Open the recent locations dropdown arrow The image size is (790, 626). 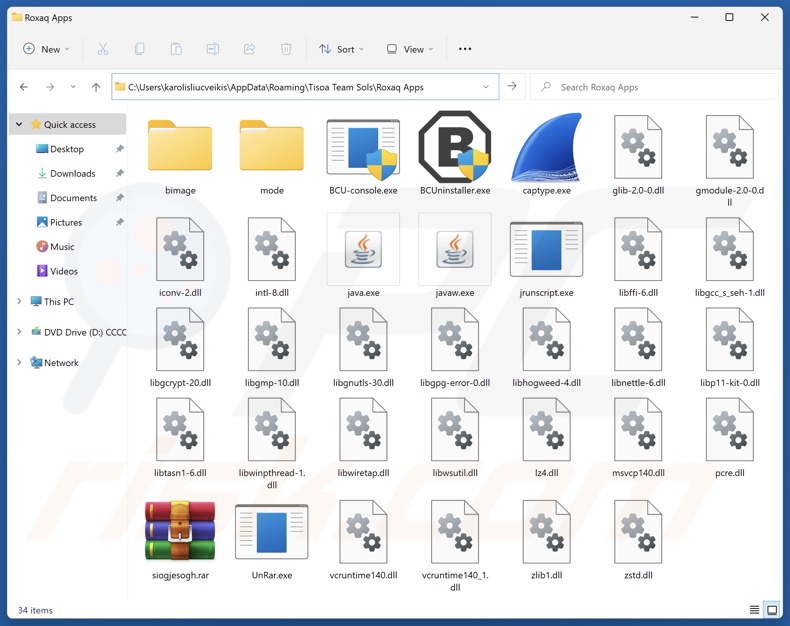(73, 87)
